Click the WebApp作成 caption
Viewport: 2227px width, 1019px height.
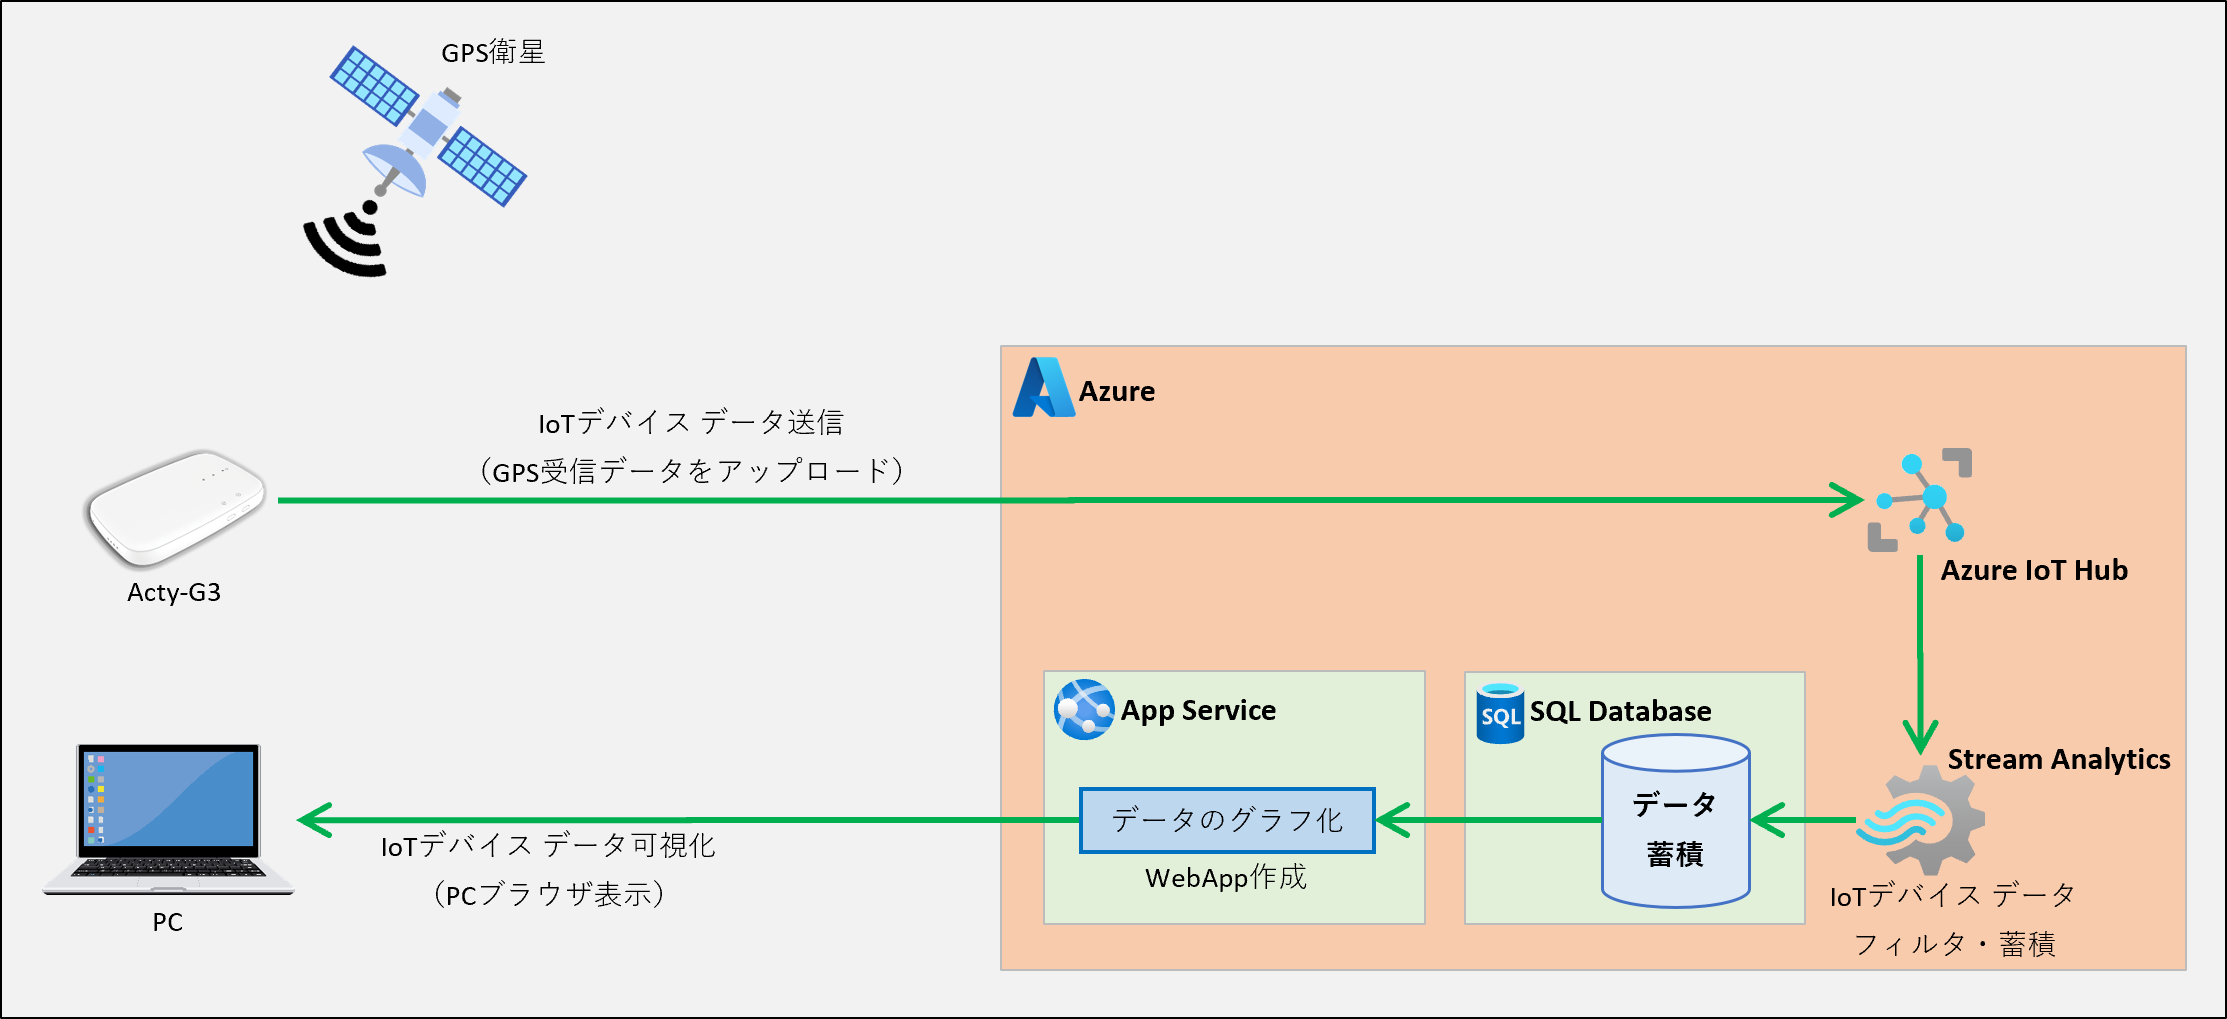pyautogui.click(x=1226, y=877)
